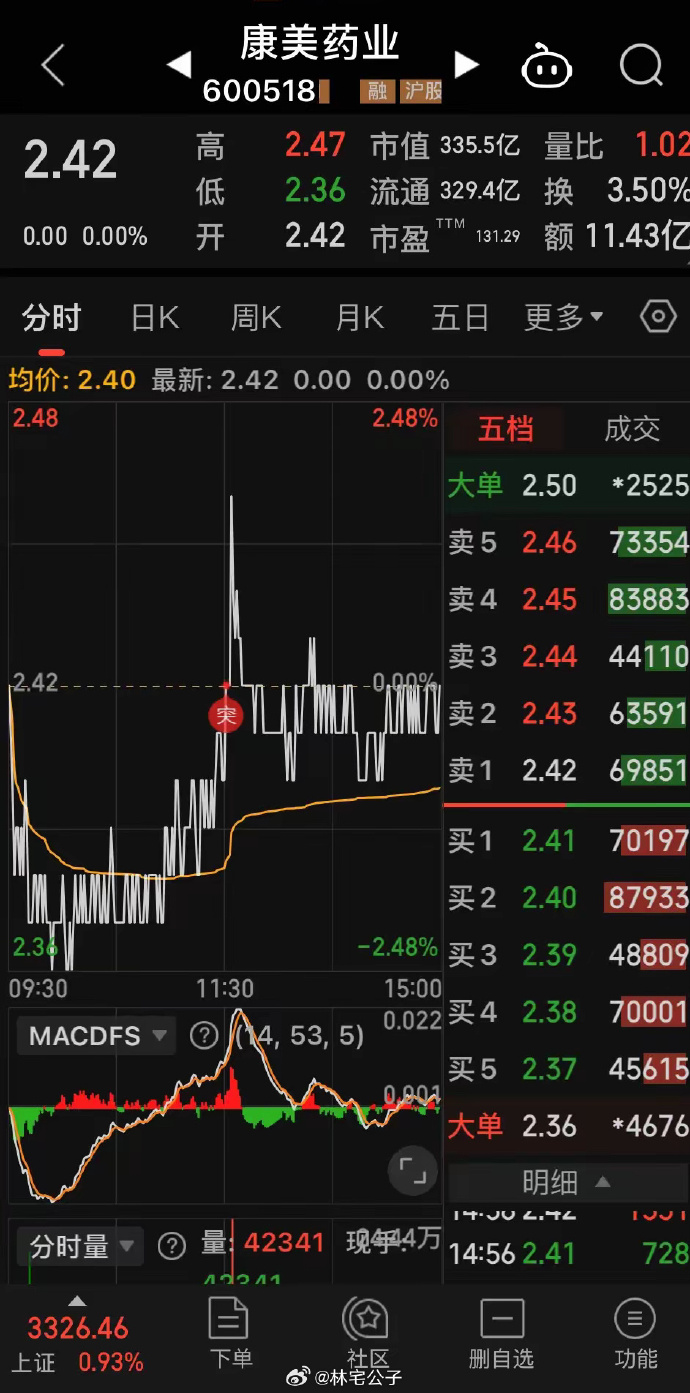Tap the 大单 2.36 row
The height and width of the screenshot is (1393, 690).
point(567,1125)
